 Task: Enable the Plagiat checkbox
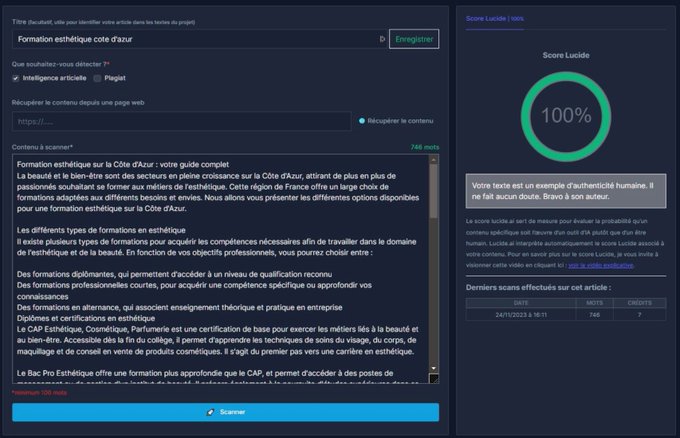98,78
